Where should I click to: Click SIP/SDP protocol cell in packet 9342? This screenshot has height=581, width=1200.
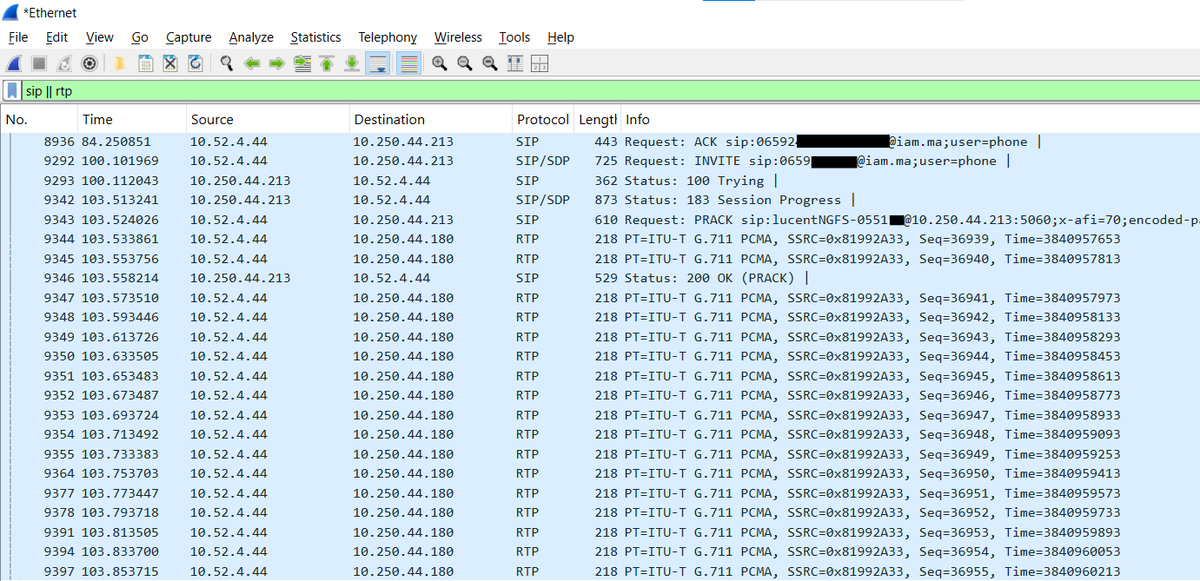(543, 200)
